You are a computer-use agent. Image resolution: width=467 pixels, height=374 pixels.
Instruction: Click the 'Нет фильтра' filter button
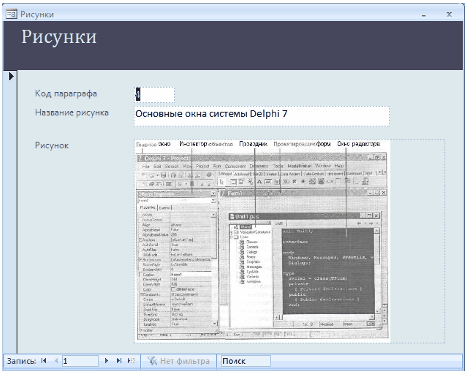[178, 361]
